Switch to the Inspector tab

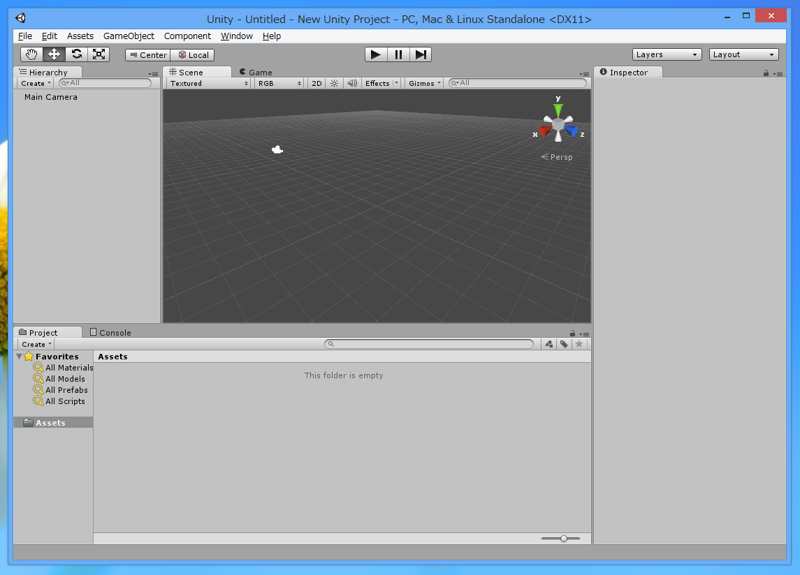[628, 72]
